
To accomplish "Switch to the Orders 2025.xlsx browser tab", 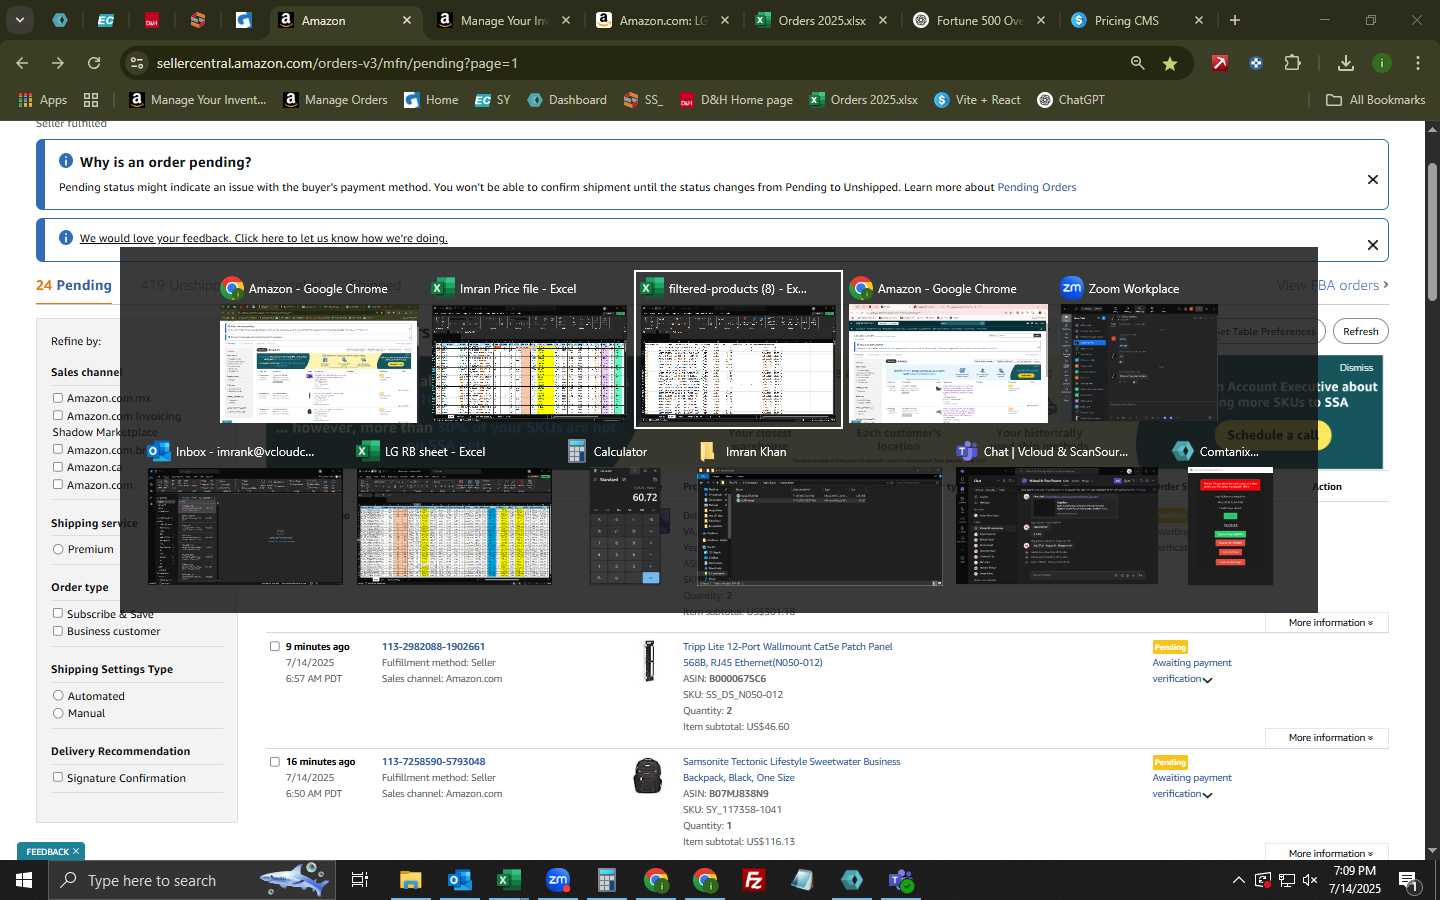I will (821, 20).
